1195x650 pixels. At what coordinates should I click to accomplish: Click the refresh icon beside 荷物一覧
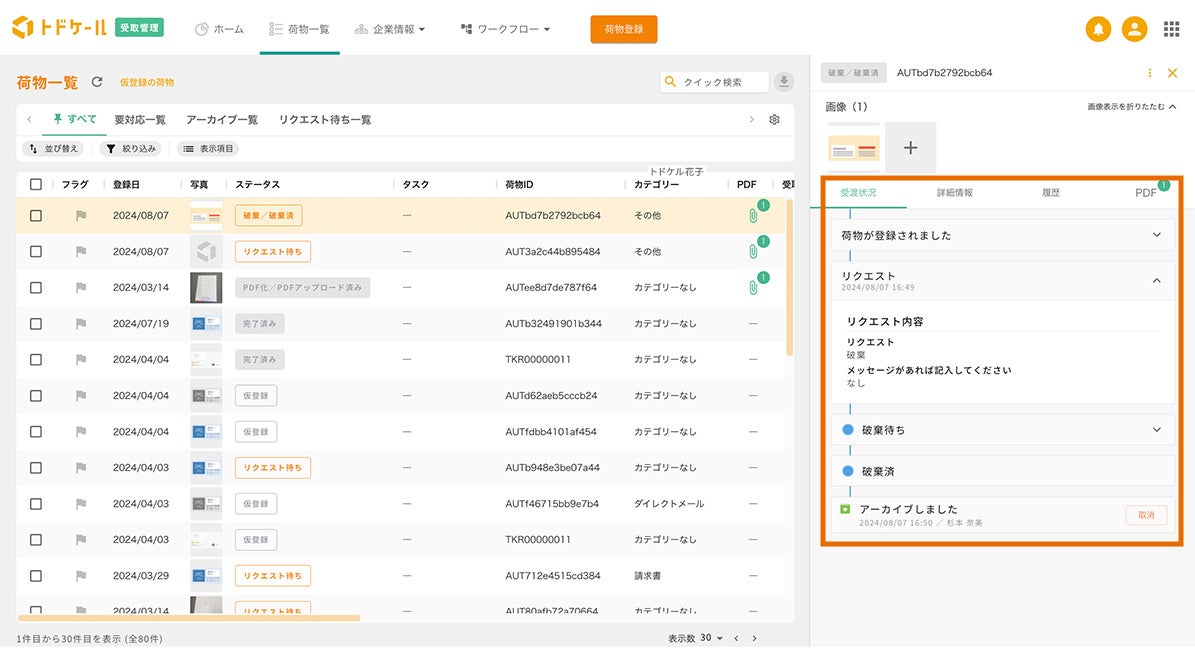click(97, 82)
